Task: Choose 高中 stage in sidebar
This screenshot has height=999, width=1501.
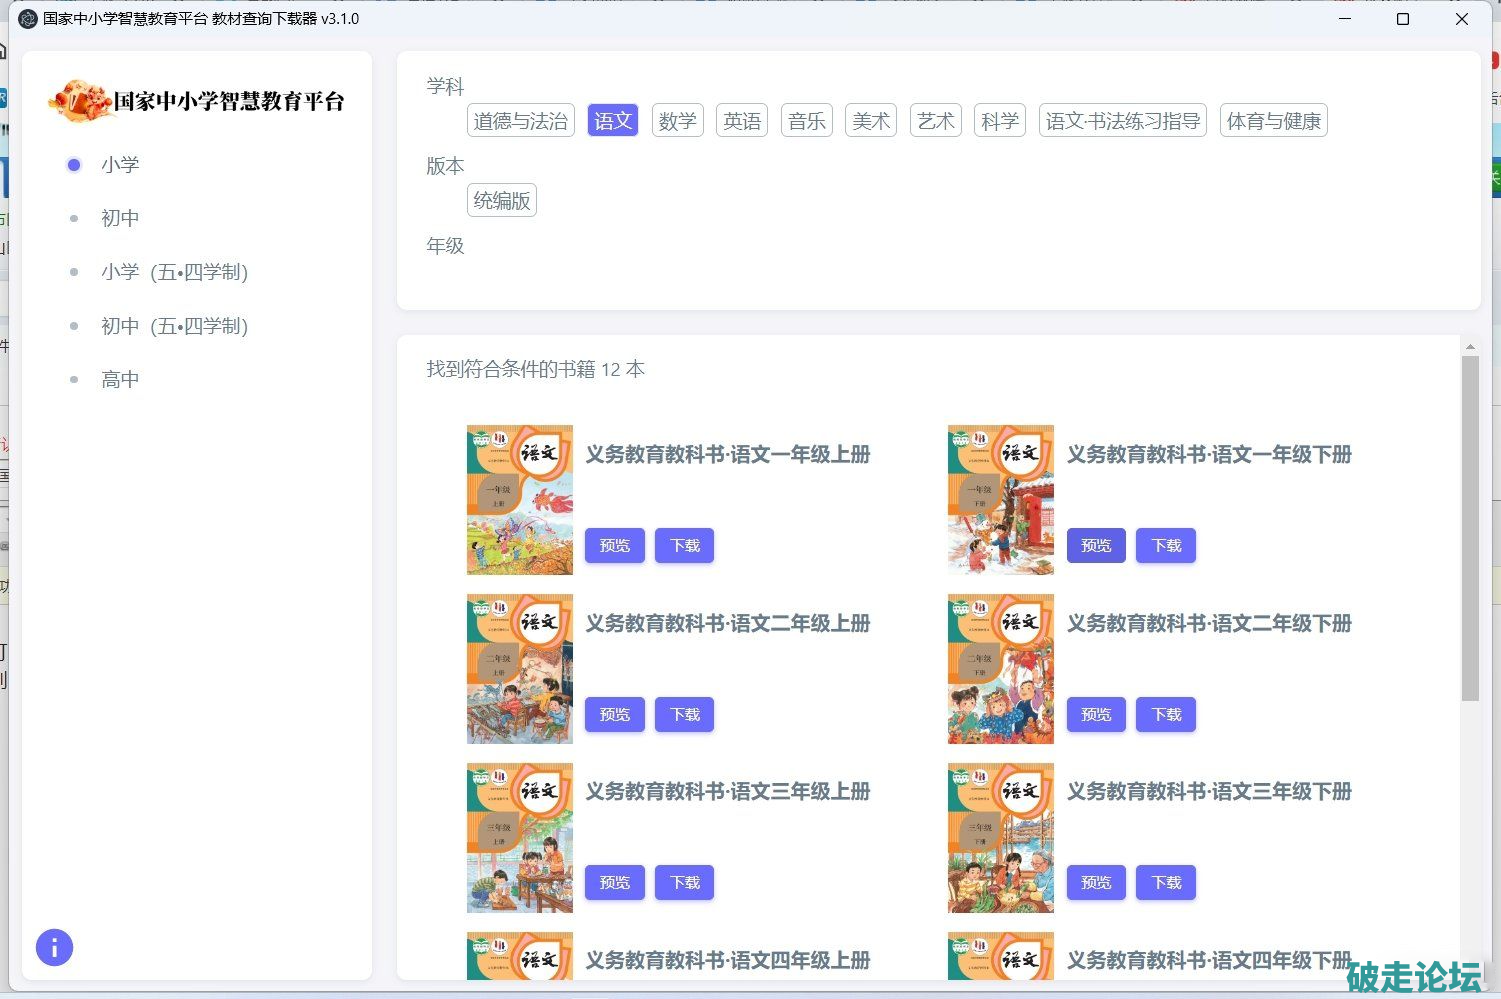Action: pyautogui.click(x=120, y=380)
